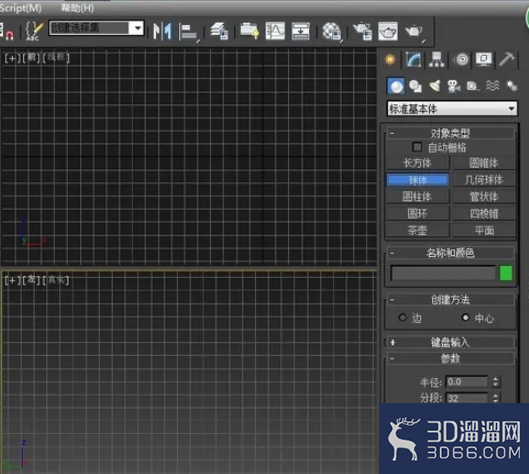Click the object name input field
This screenshot has height=474, width=529.
click(x=443, y=273)
